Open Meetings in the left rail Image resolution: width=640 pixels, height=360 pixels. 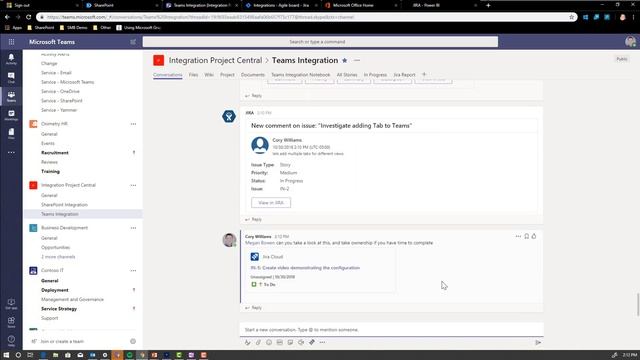(11, 115)
